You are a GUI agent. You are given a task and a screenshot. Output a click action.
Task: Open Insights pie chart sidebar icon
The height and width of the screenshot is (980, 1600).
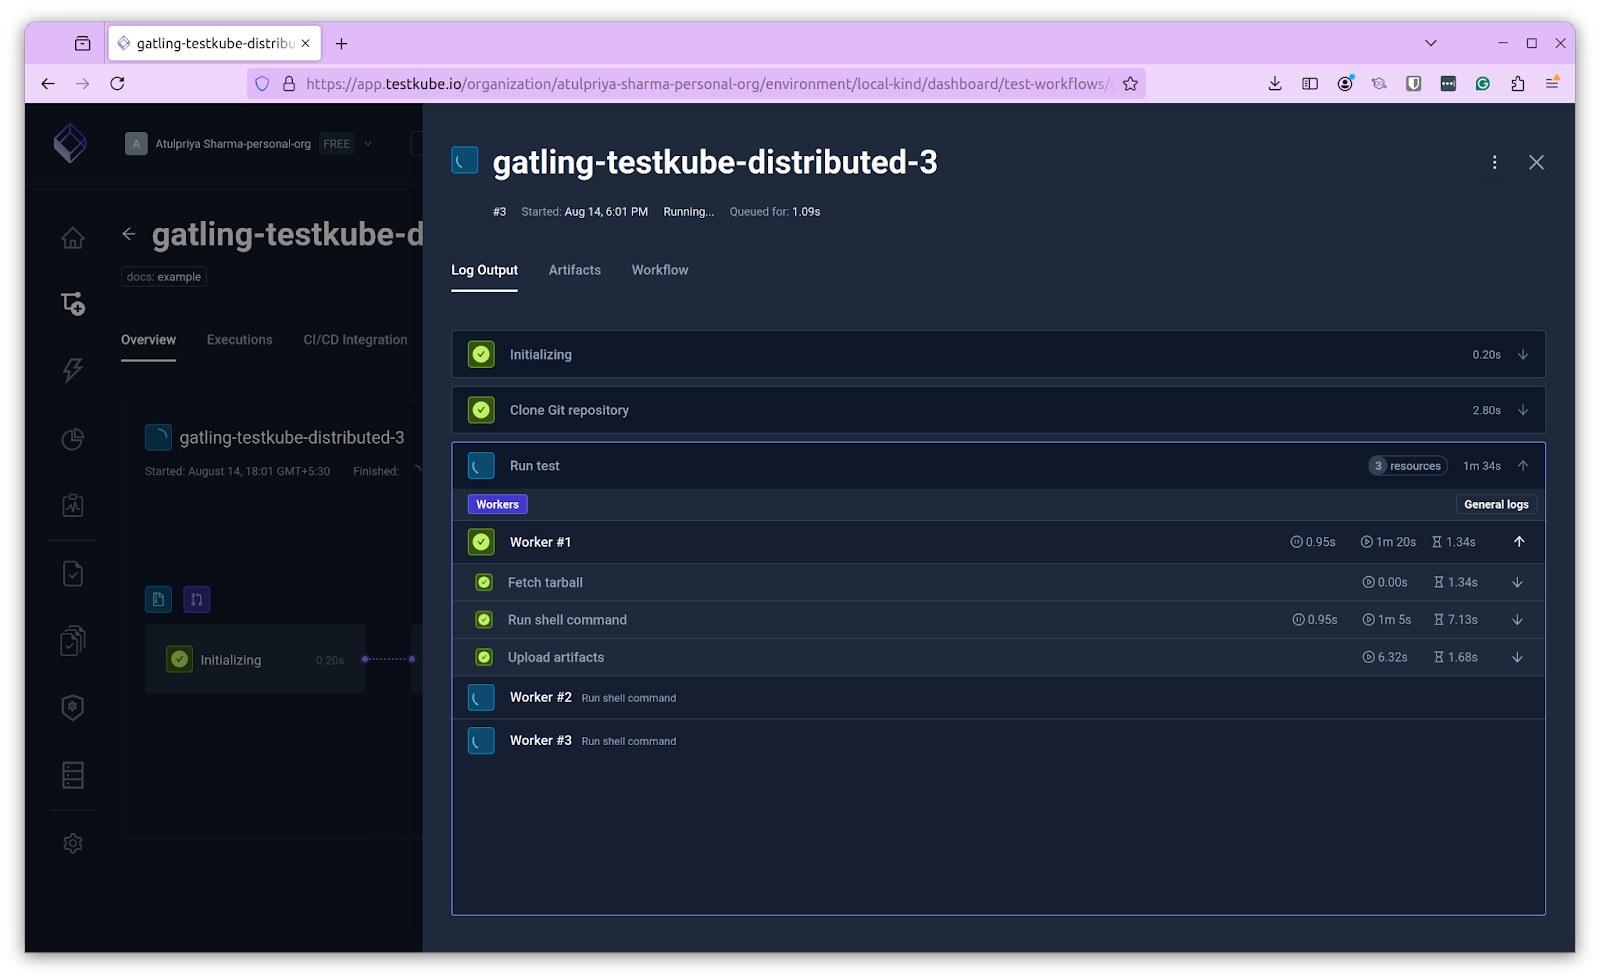[x=73, y=439]
